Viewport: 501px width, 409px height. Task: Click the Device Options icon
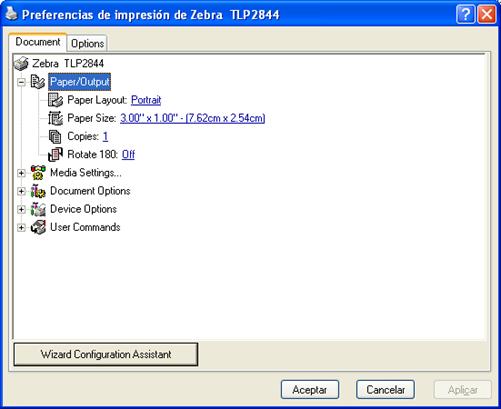(x=38, y=209)
